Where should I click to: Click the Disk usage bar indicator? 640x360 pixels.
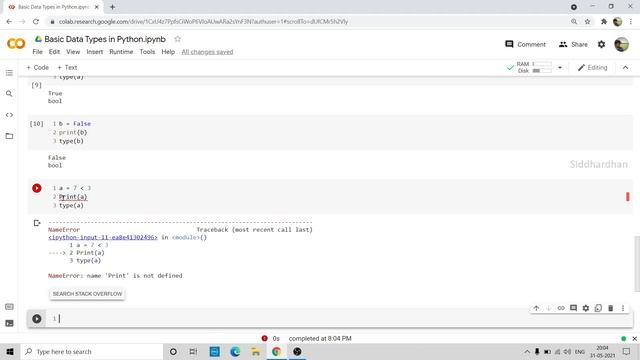[542, 71]
